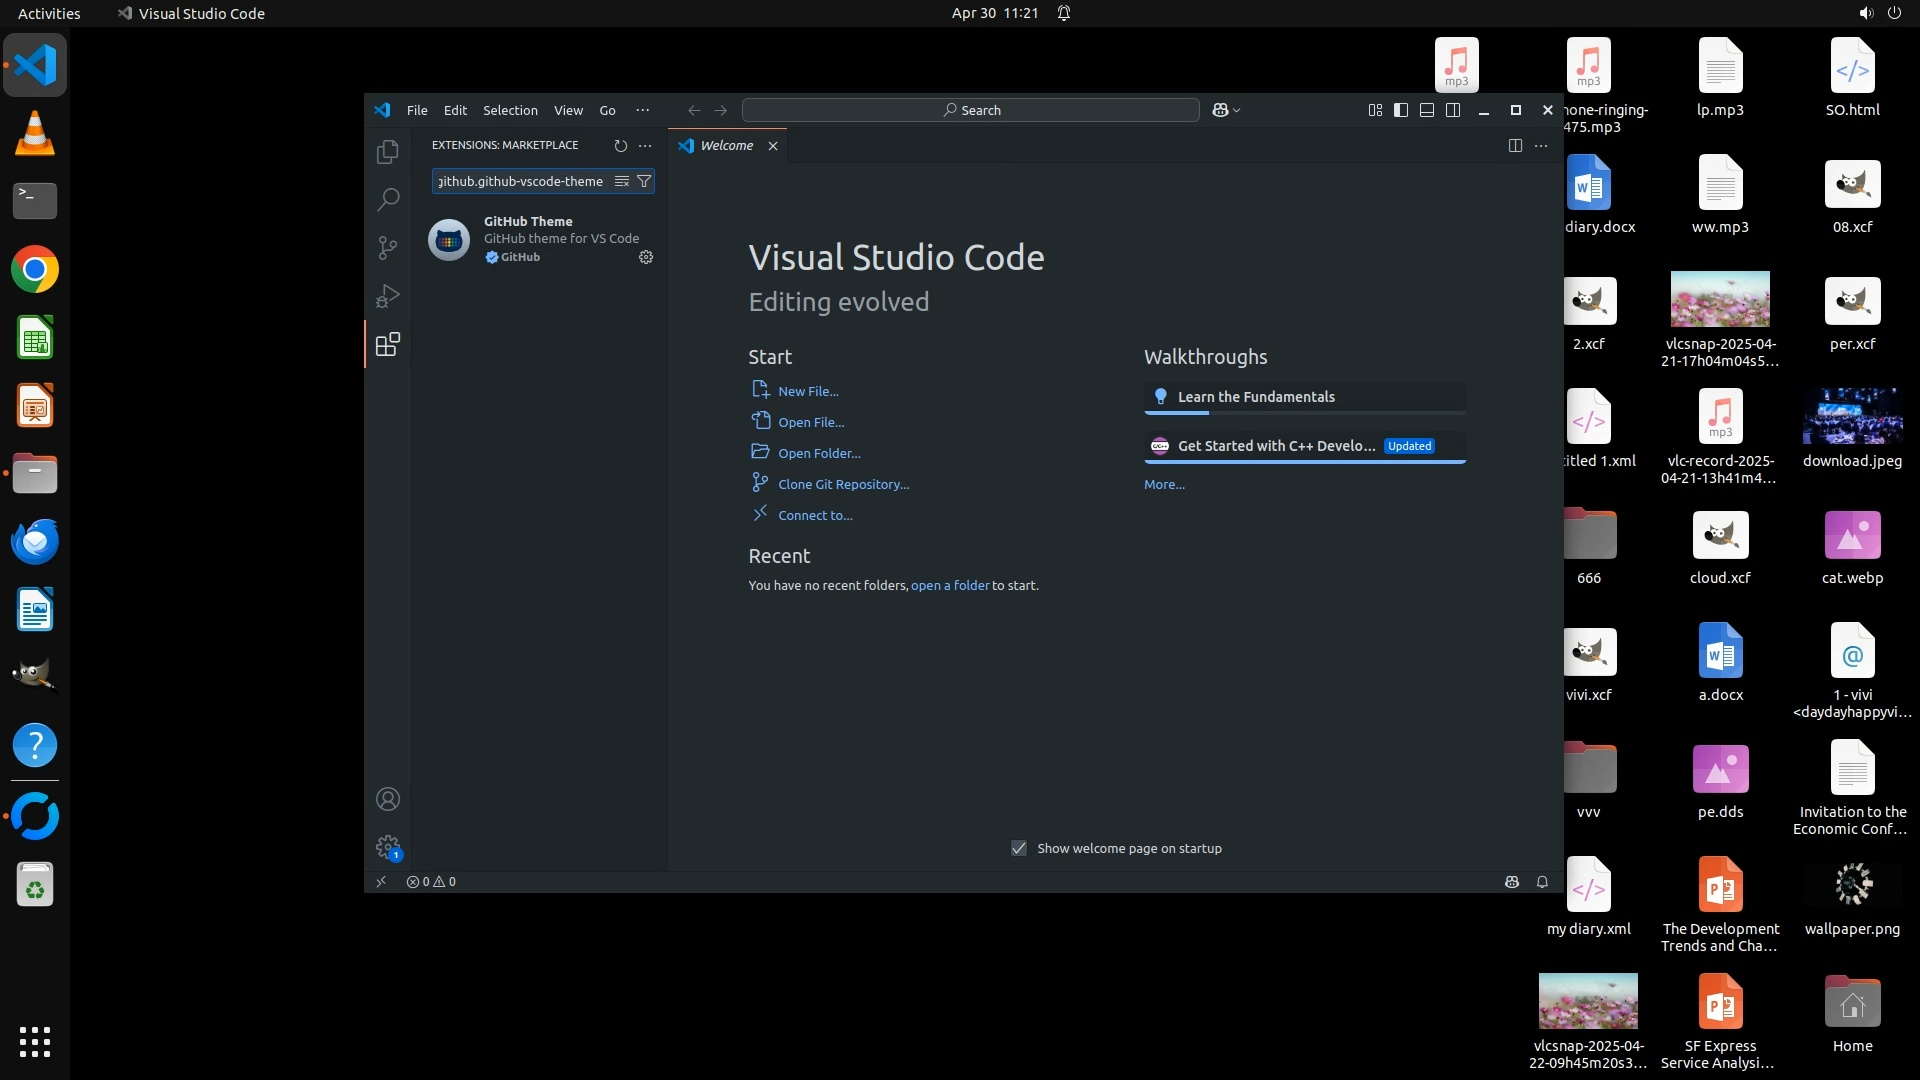The height and width of the screenshot is (1080, 1920).
Task: Open the Source Control view
Action: point(388,248)
